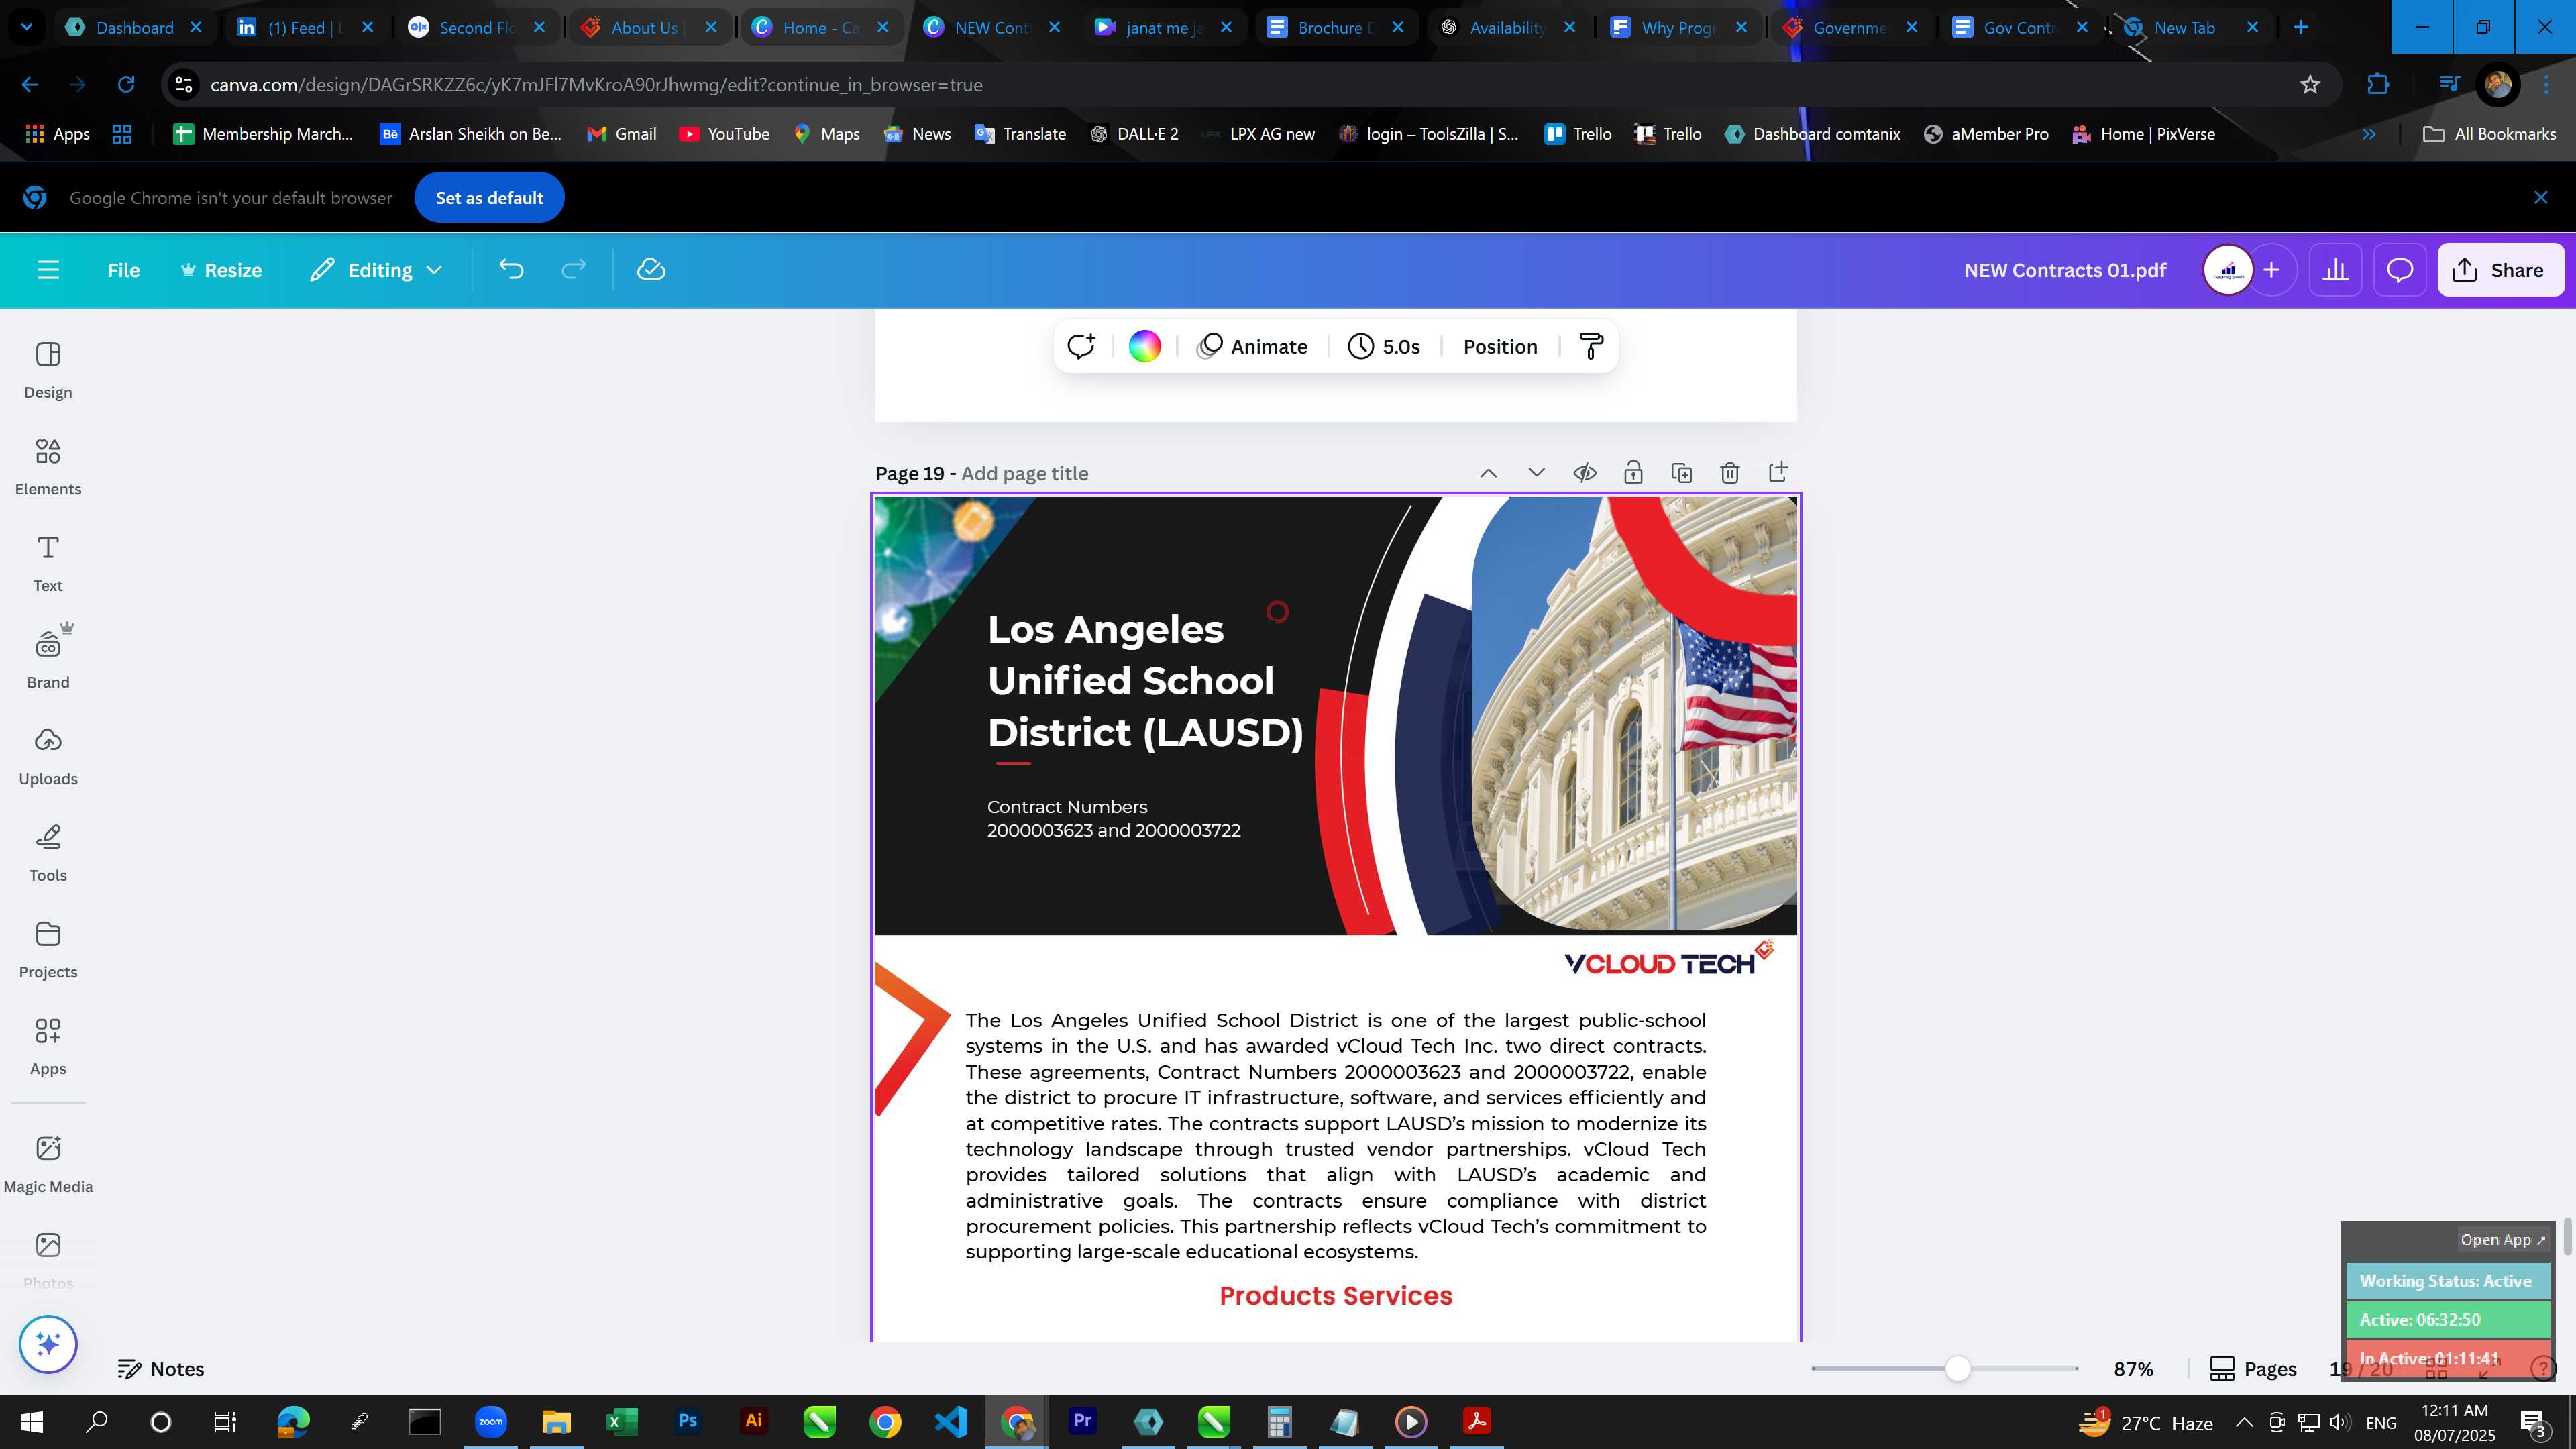Reload the Canva page
2576x1449 pixels.
(126, 85)
